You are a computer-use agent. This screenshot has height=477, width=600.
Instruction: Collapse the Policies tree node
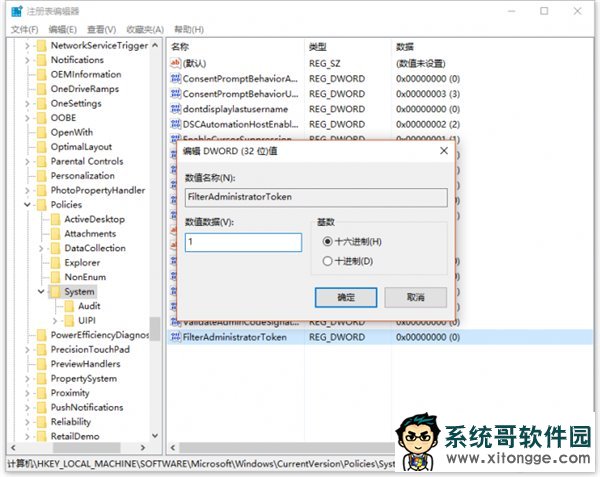click(x=27, y=204)
